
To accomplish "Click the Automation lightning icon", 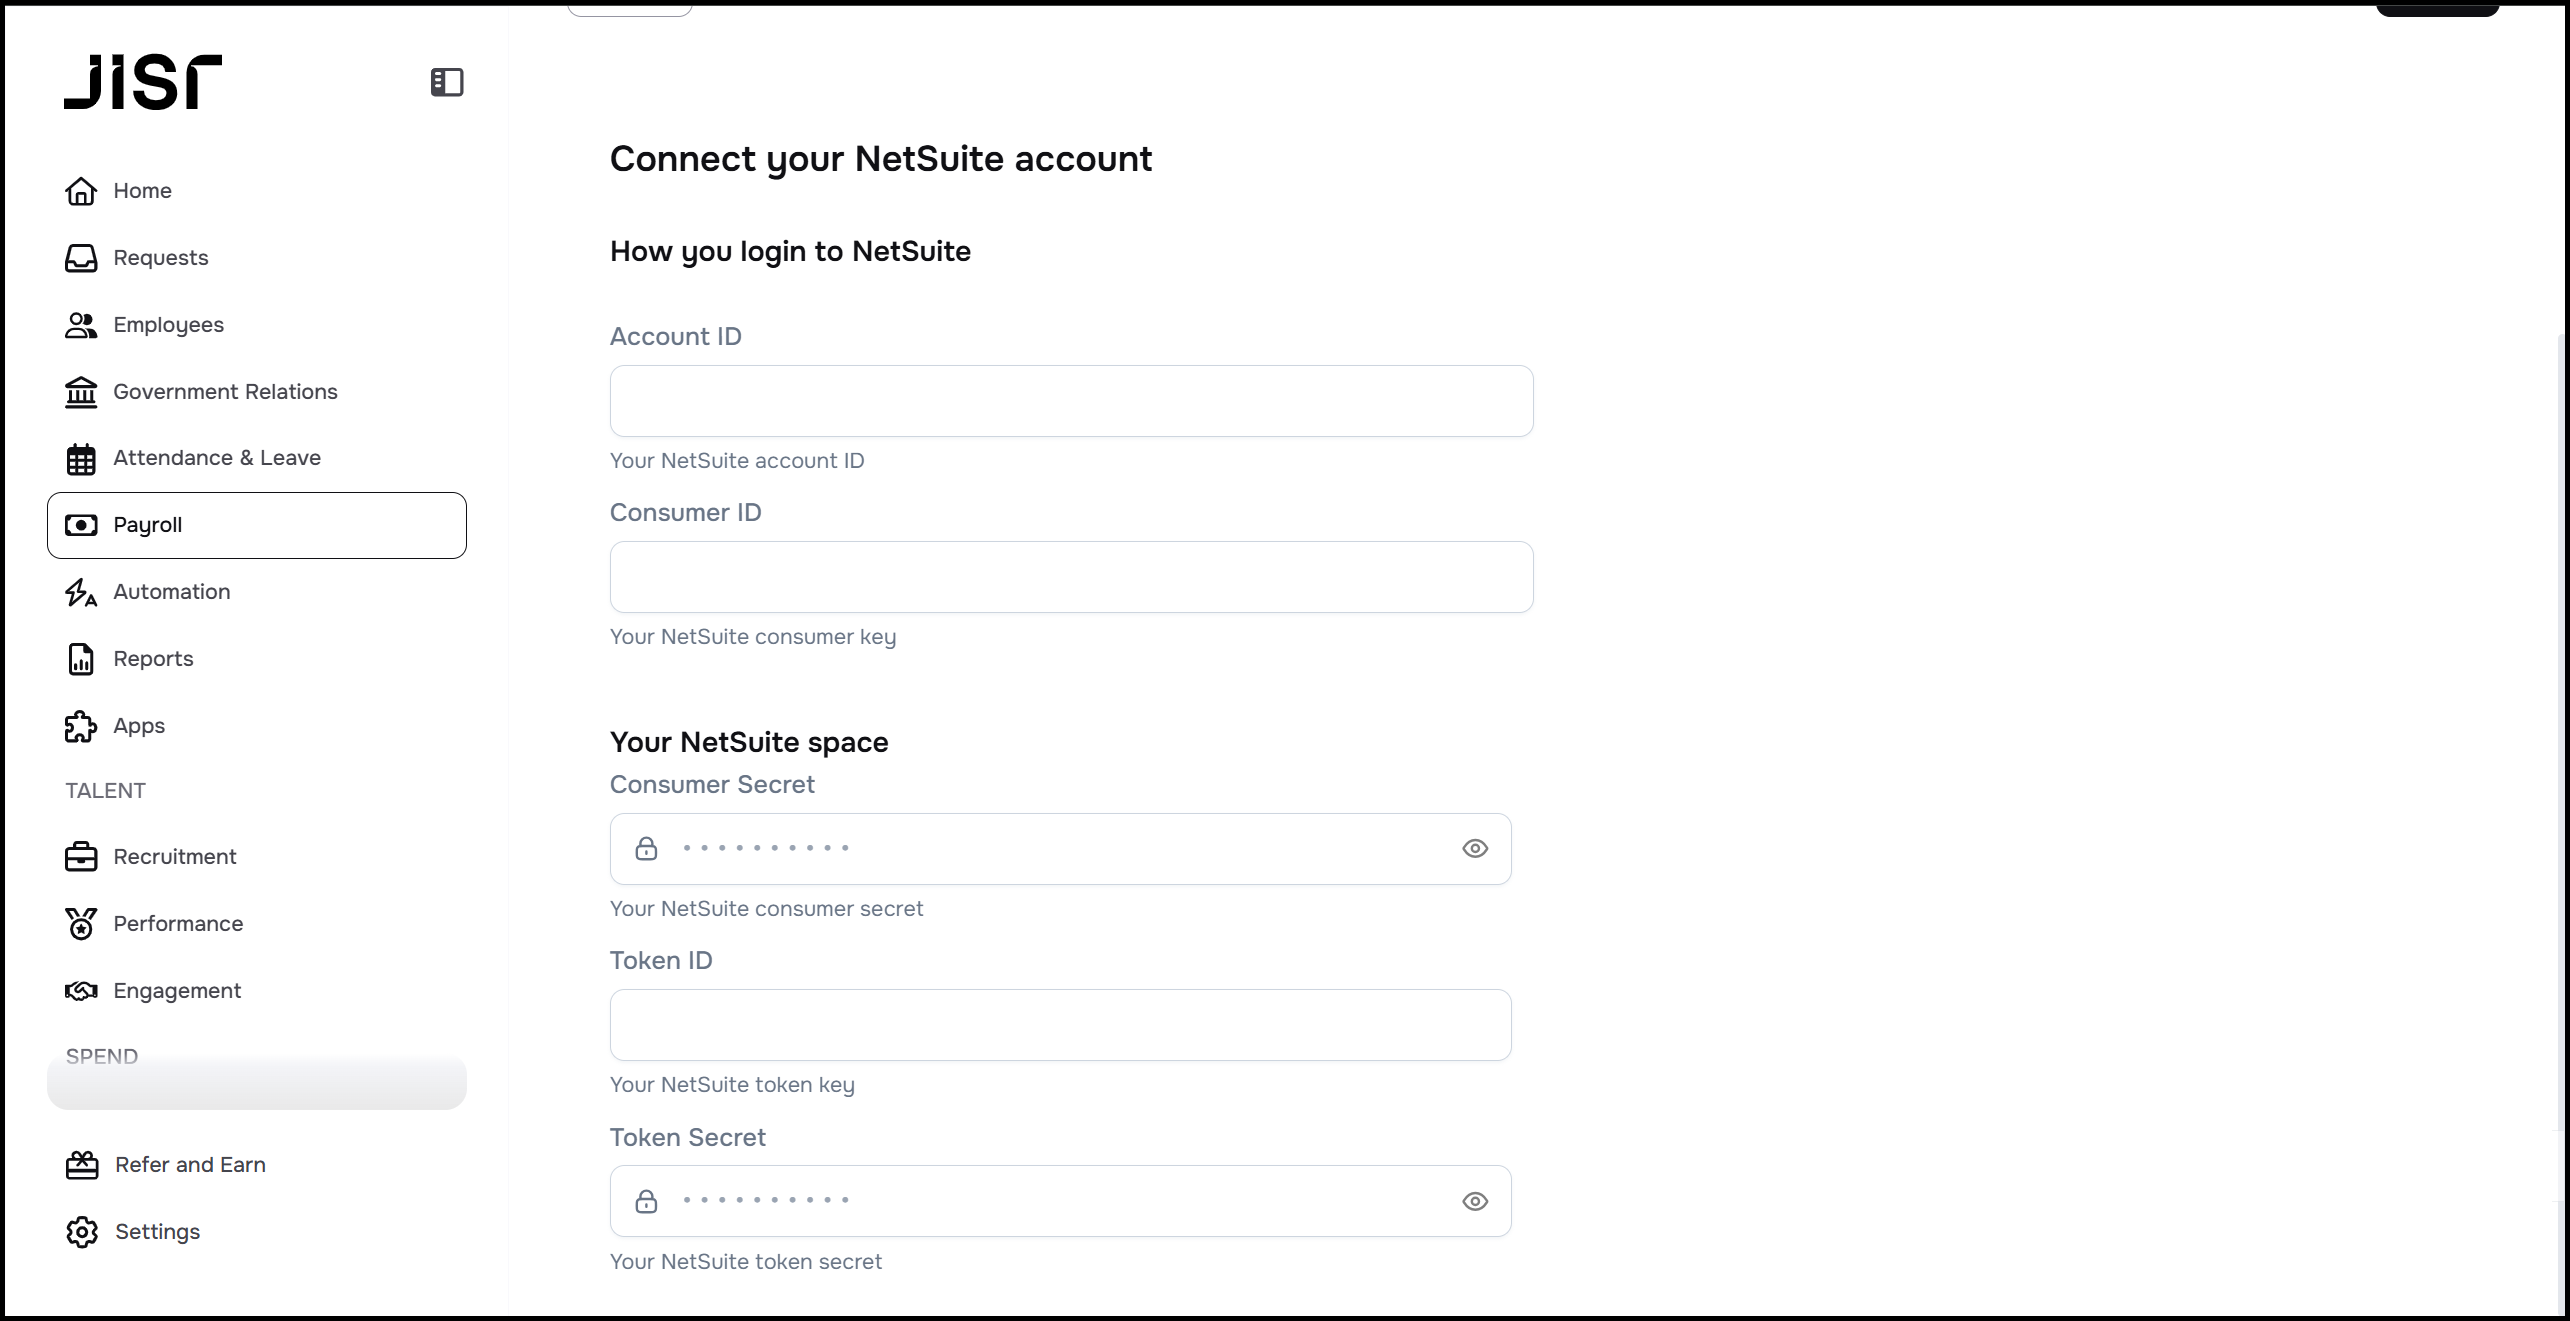I will point(81,592).
